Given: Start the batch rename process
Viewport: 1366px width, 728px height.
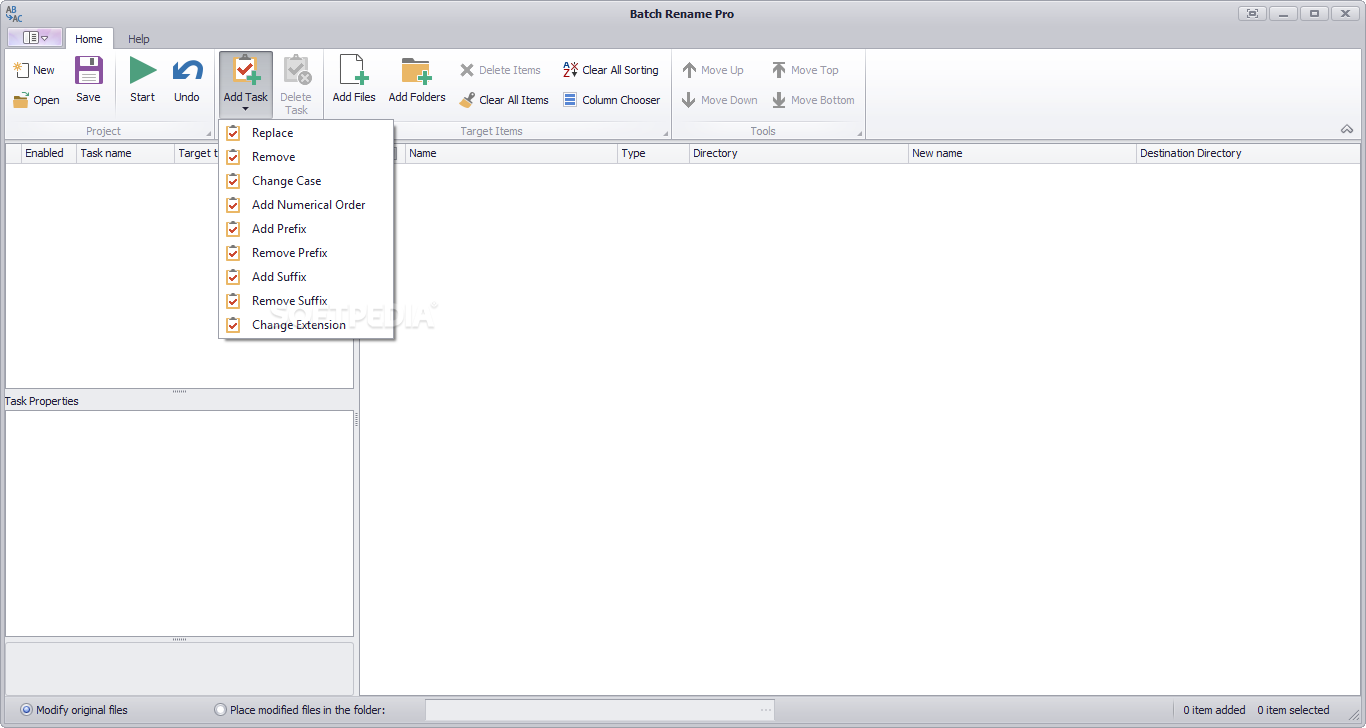Looking at the screenshot, I should [x=143, y=80].
